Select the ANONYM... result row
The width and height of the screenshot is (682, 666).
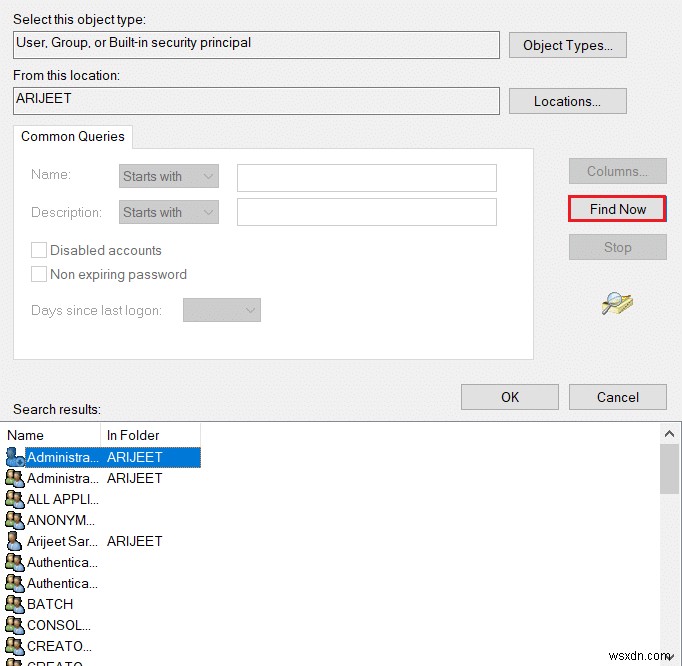point(103,520)
